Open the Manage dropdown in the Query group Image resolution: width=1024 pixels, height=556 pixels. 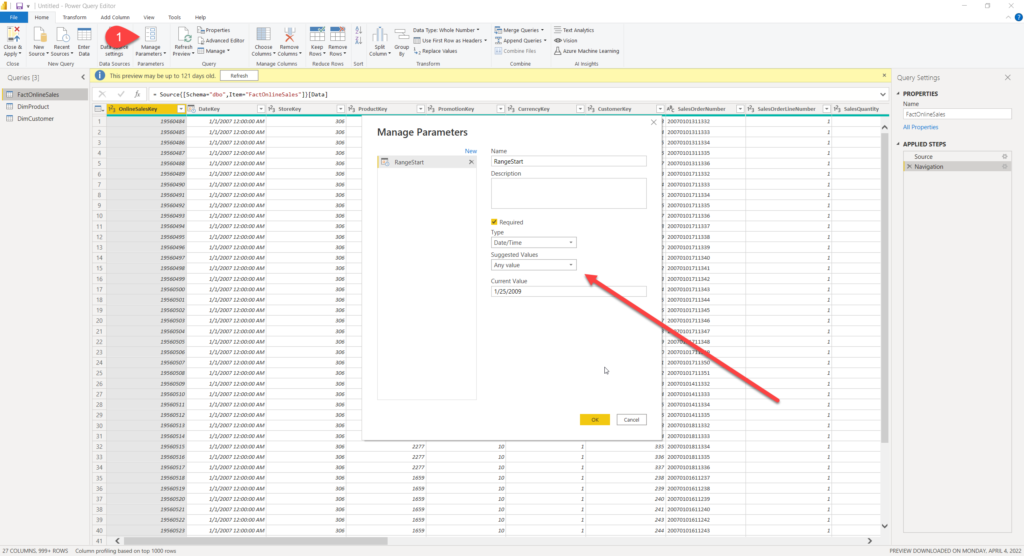click(x=214, y=51)
